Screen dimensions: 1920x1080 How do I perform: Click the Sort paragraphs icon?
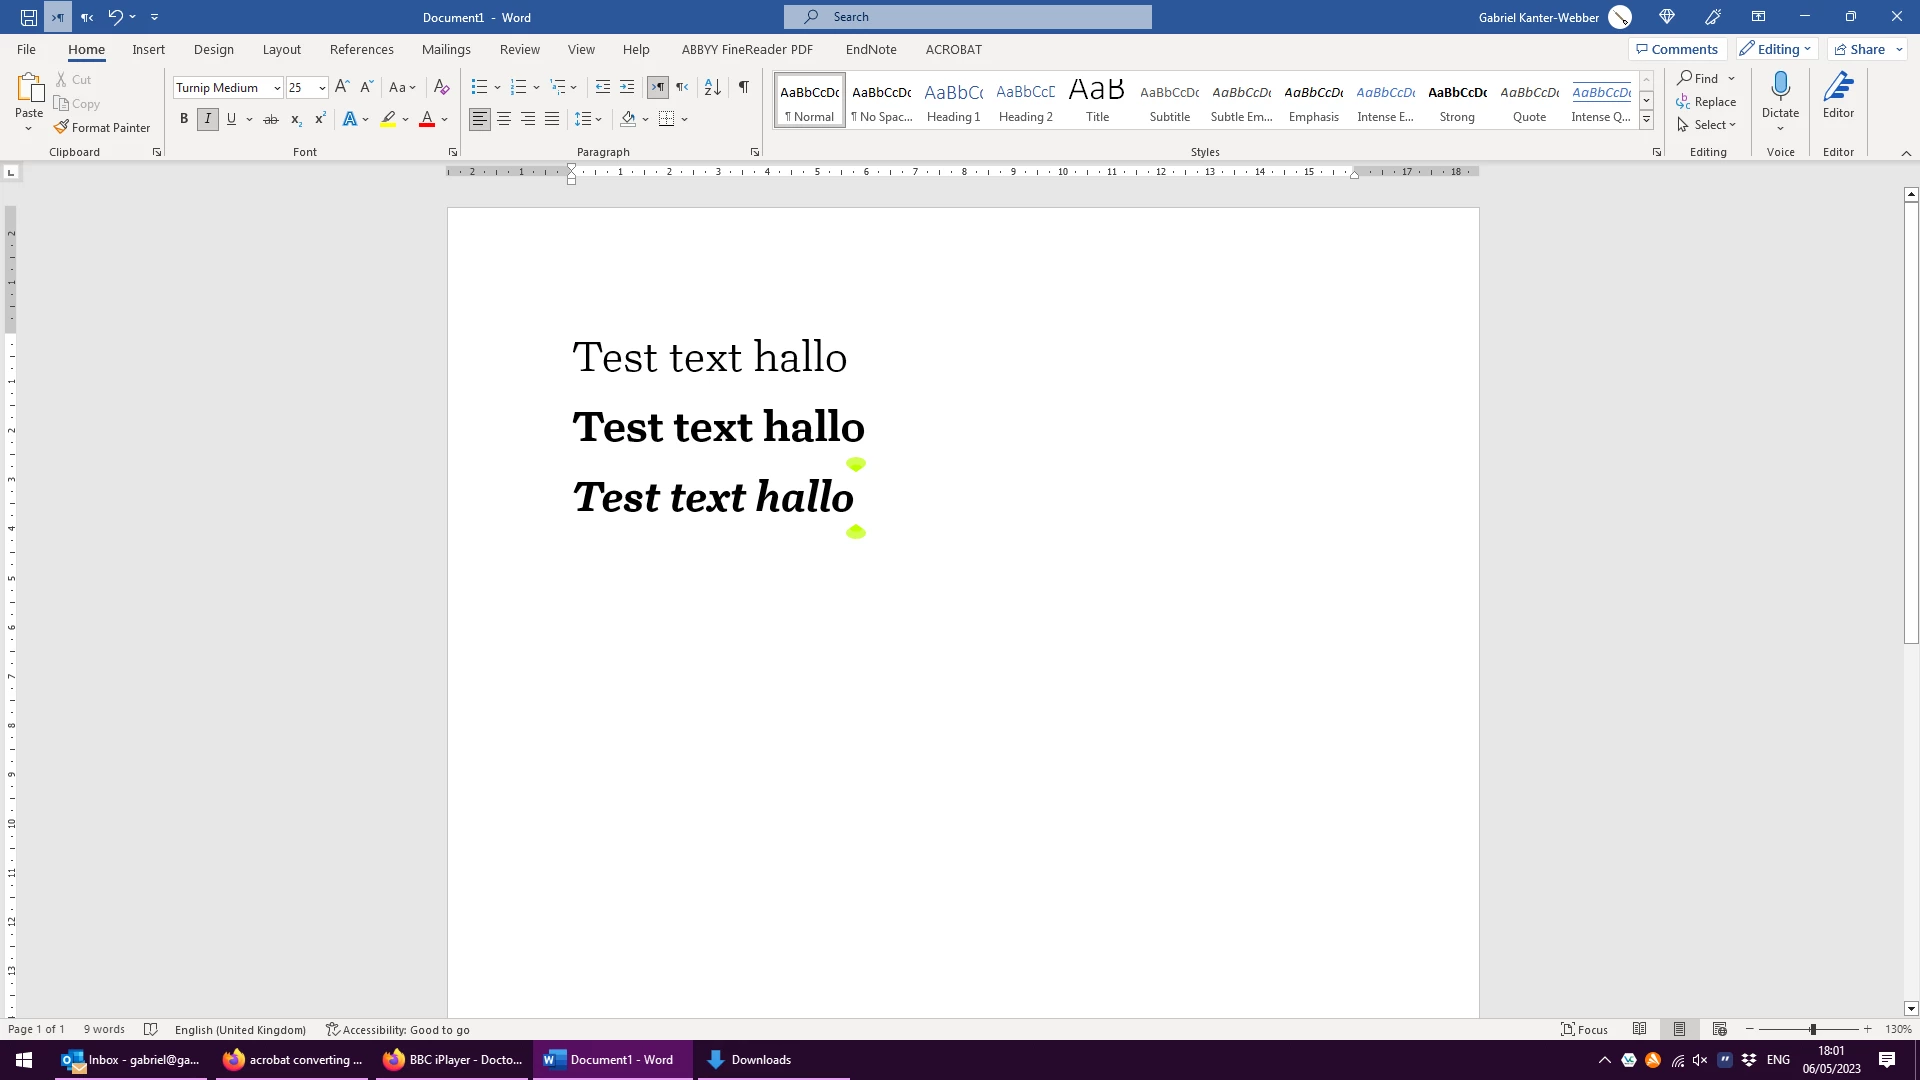pos(712,88)
